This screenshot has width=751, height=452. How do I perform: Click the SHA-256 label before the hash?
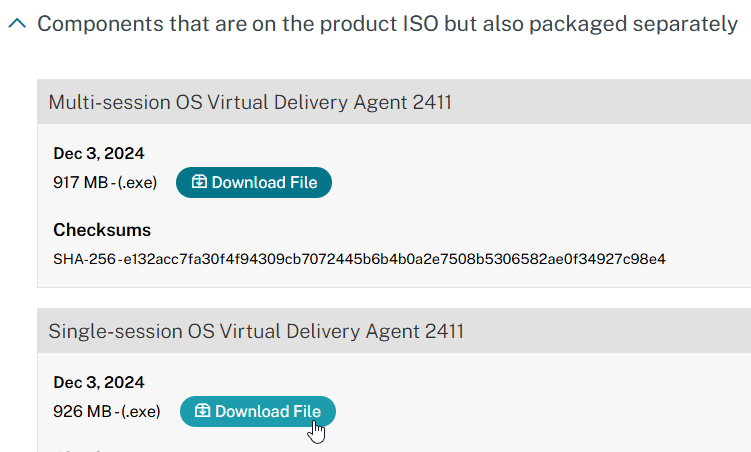(85, 259)
